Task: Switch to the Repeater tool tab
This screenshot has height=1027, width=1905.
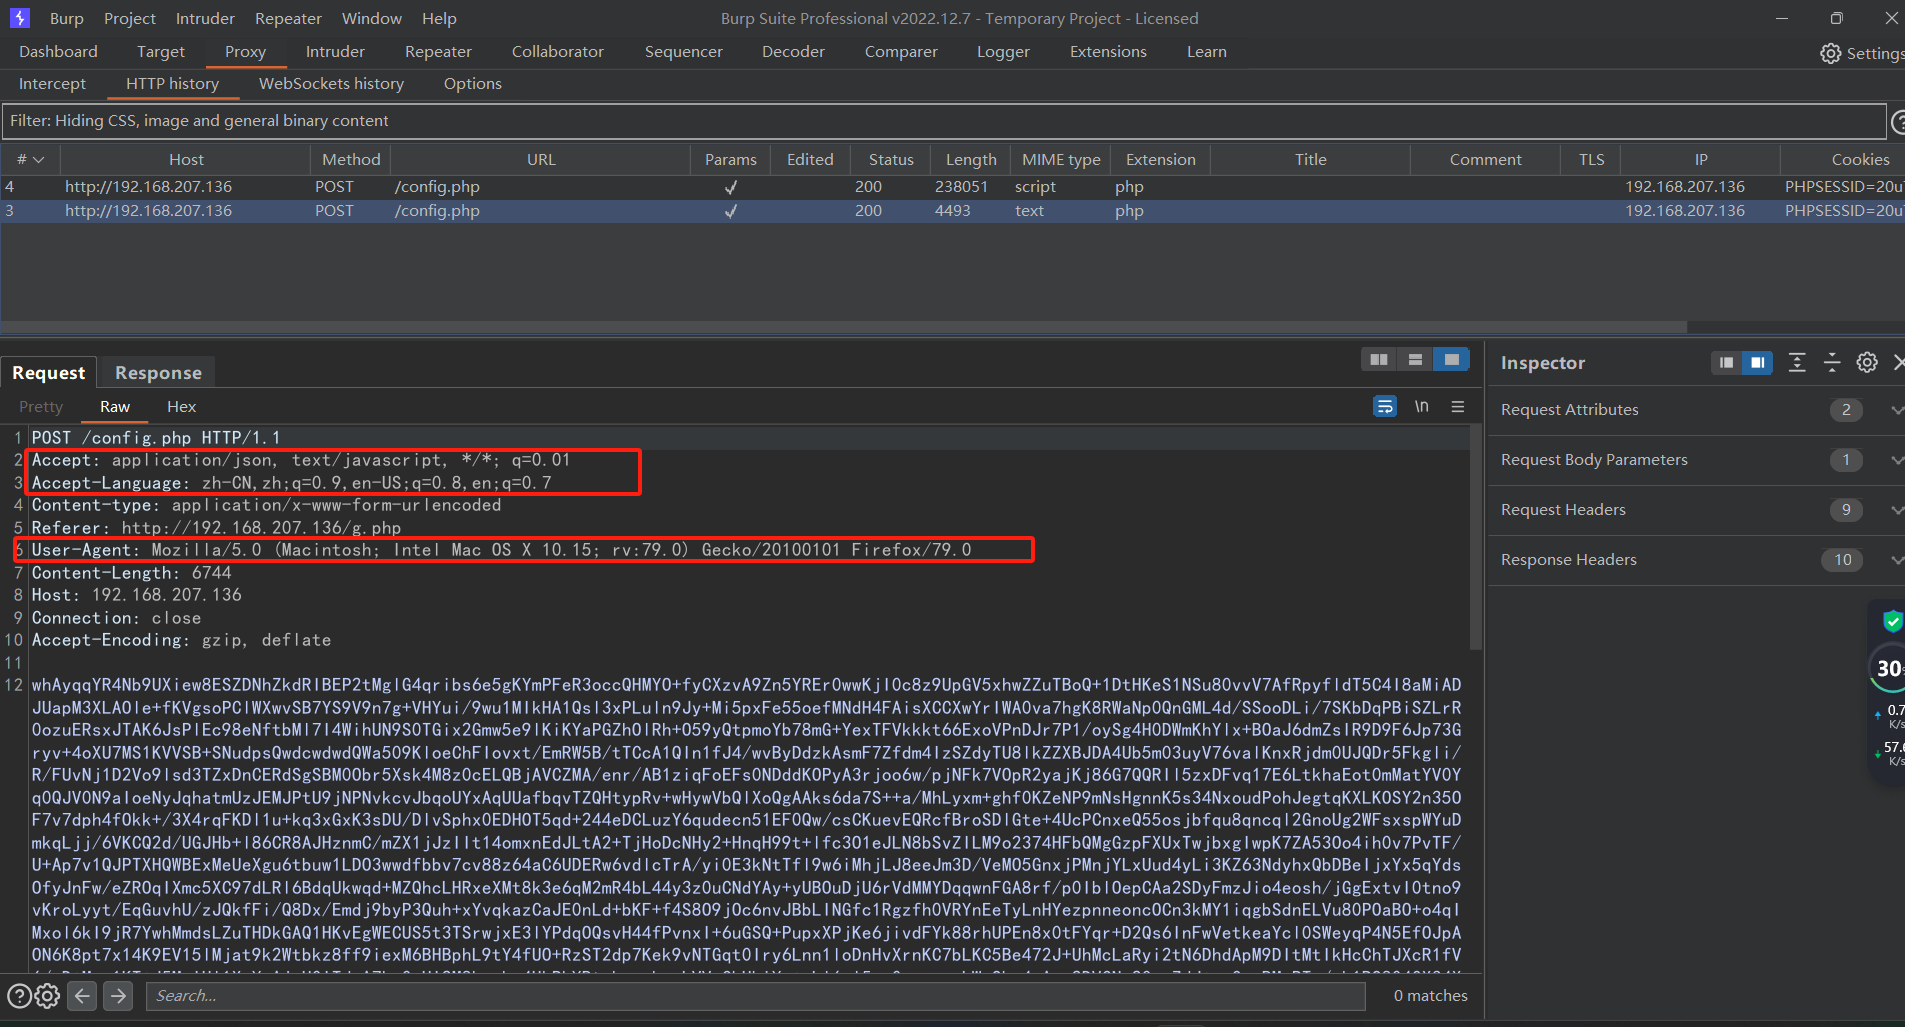Action: (x=438, y=52)
